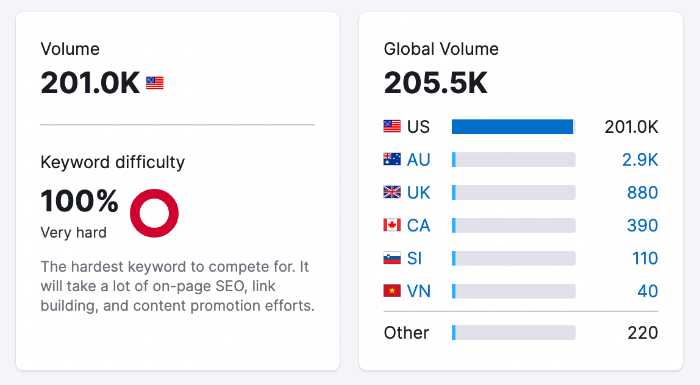Open the AU country link
The height and width of the screenshot is (385, 700).
[418, 159]
